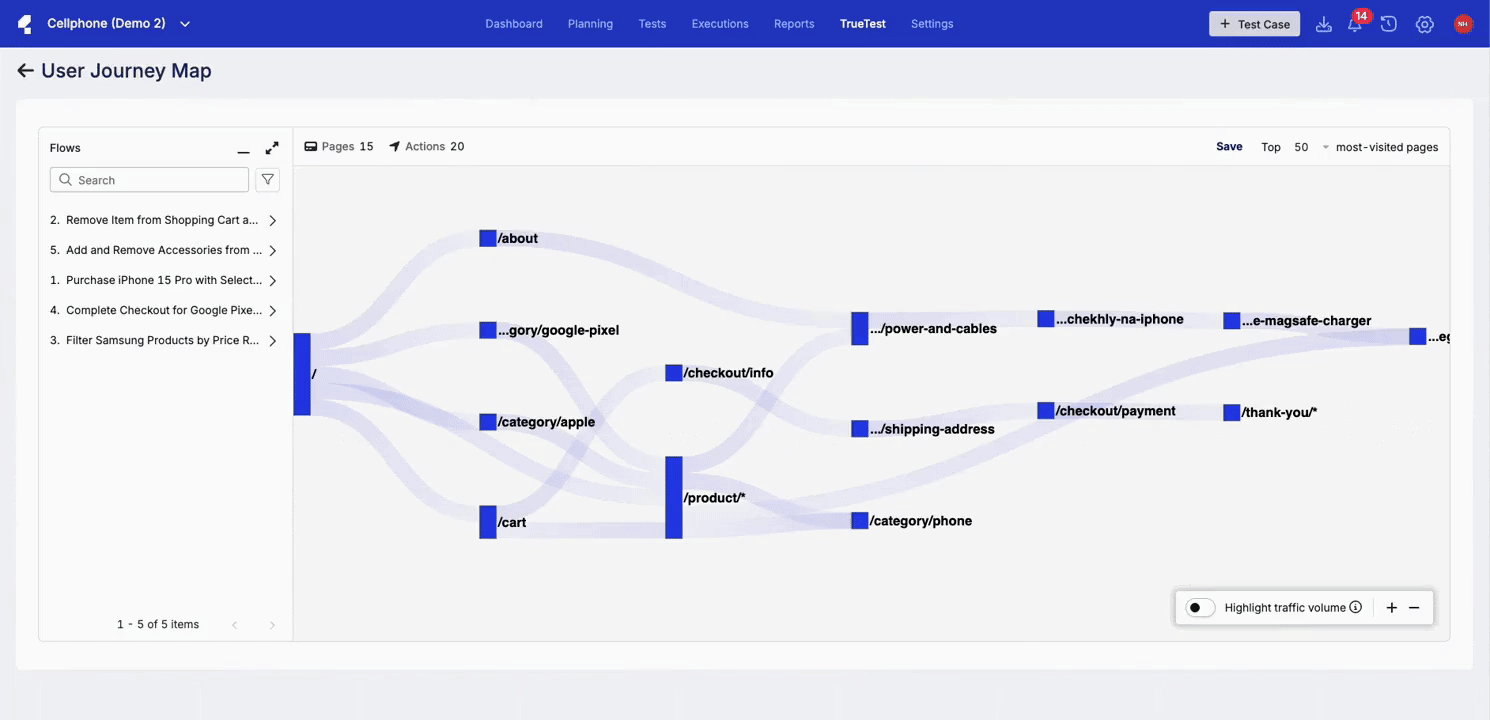Image resolution: width=1490 pixels, height=720 pixels.
Task: Select the root / page node
Action: [302, 374]
